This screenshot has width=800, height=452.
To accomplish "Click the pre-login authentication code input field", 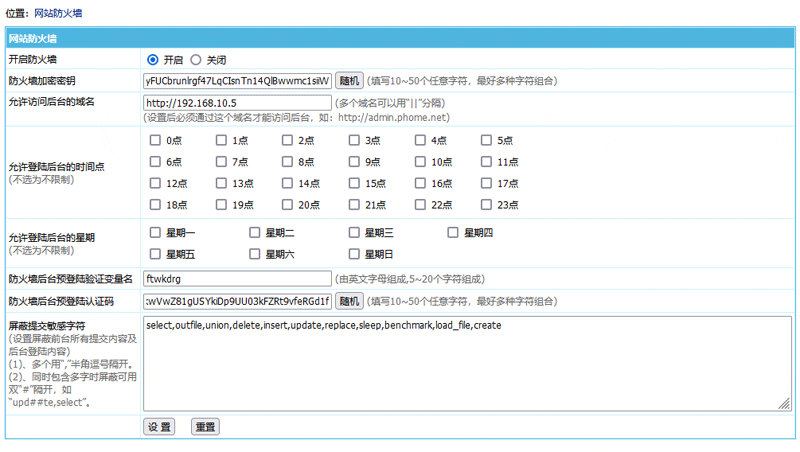I will 237,300.
